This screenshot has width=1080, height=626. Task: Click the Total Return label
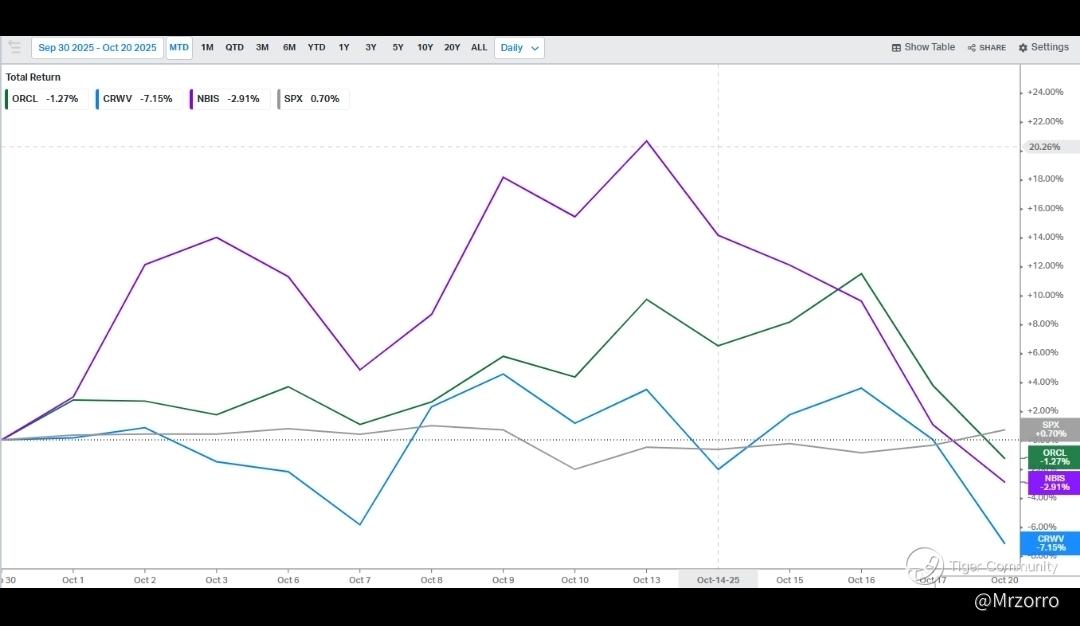pyautogui.click(x=33, y=77)
